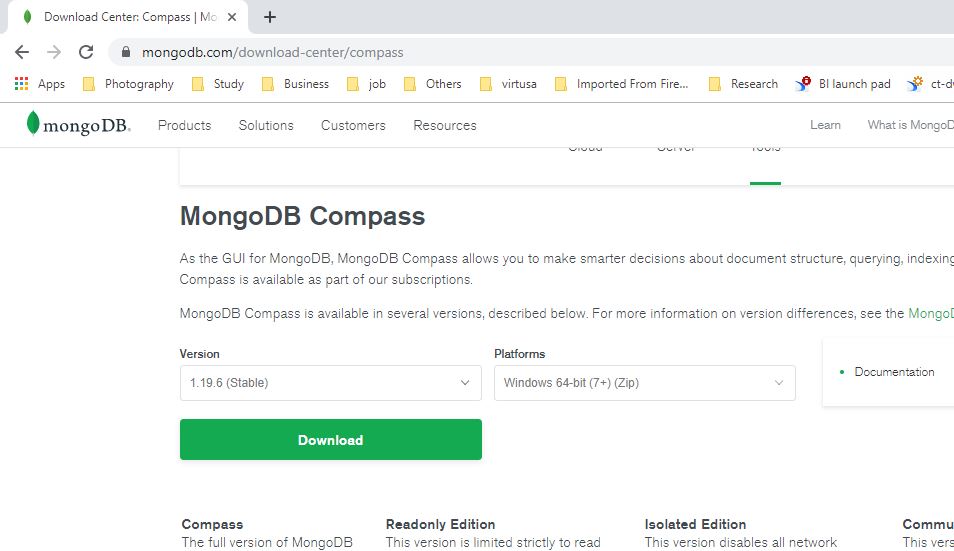The width and height of the screenshot is (954, 551).
Task: Click the Compass edition heading
Action: pos(212,524)
